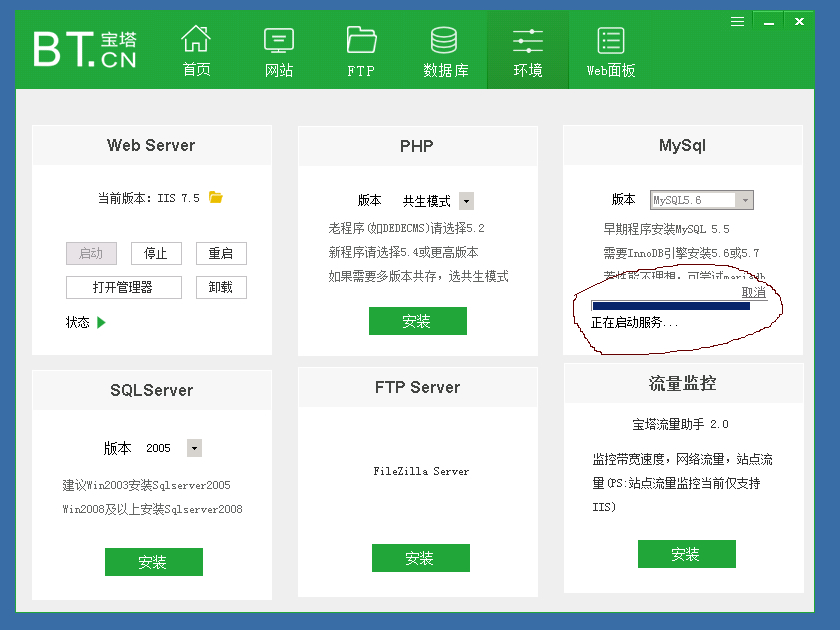The height and width of the screenshot is (630, 840).
Task: Click the FTP Server panel heading
Action: tap(417, 387)
